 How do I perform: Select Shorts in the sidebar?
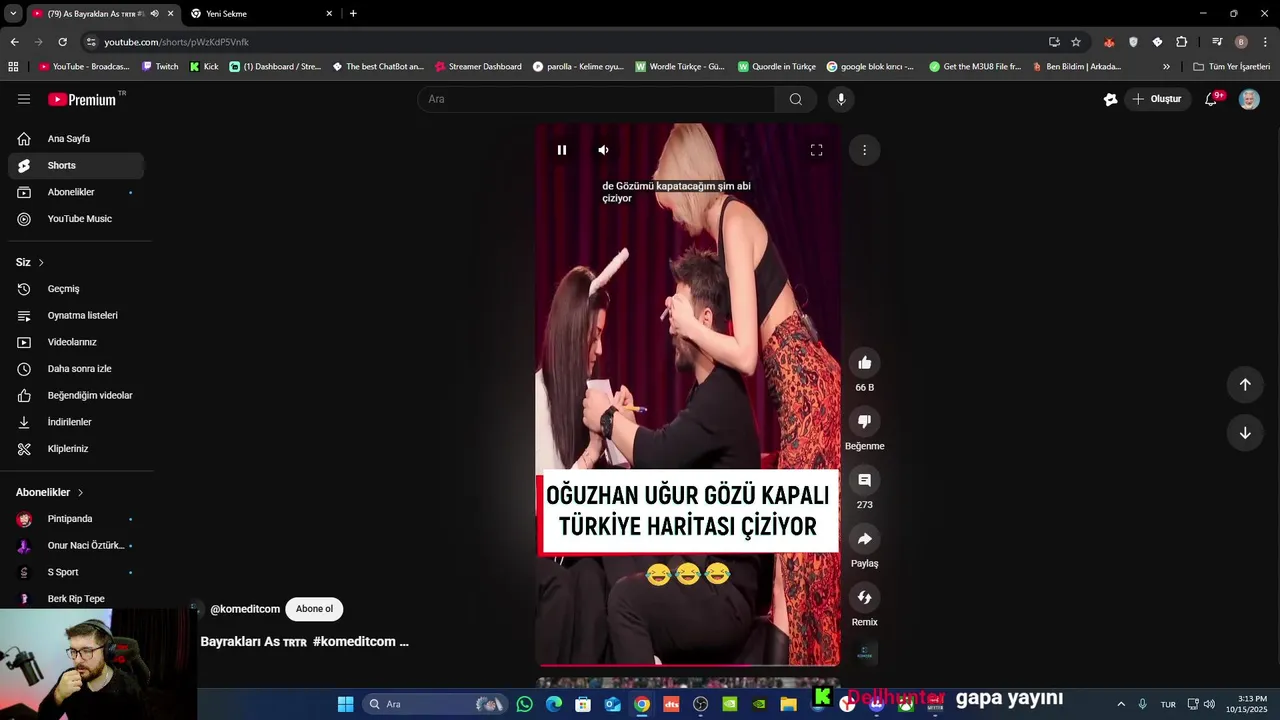[76, 165]
